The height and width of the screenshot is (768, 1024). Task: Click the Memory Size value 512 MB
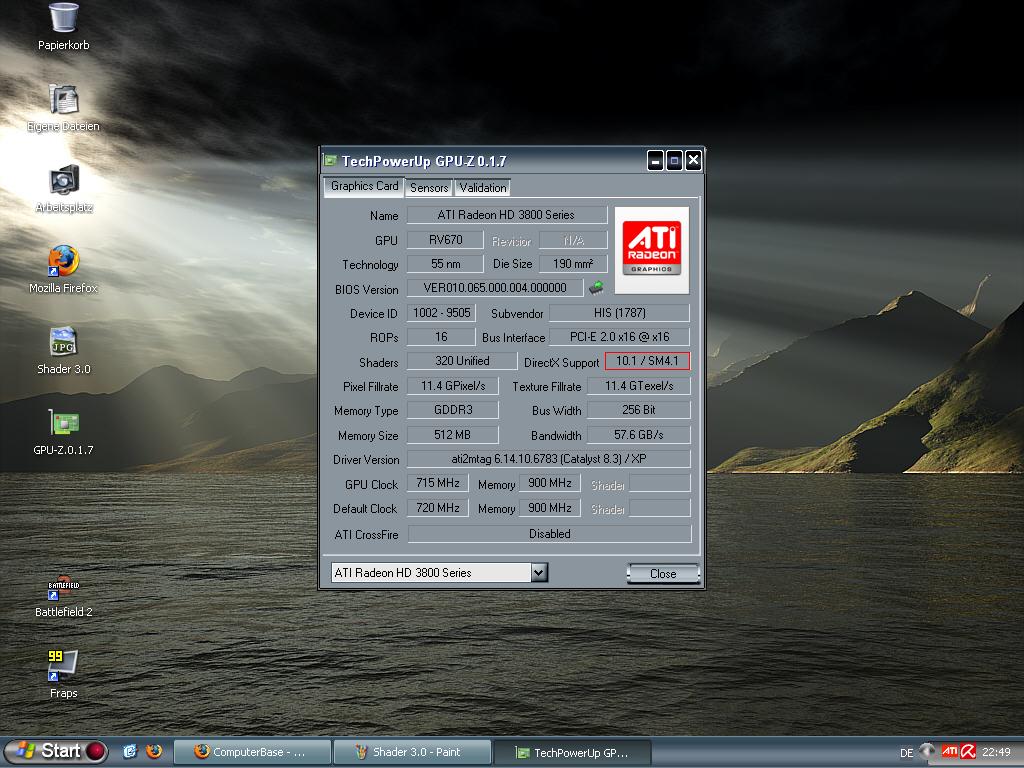pos(453,435)
